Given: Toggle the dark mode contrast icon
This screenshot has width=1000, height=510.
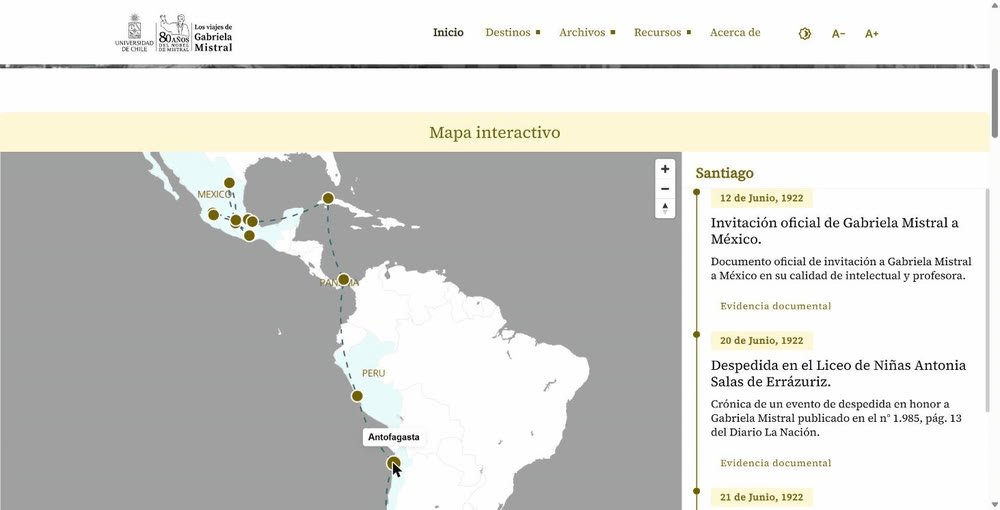Looking at the screenshot, I should pos(805,34).
